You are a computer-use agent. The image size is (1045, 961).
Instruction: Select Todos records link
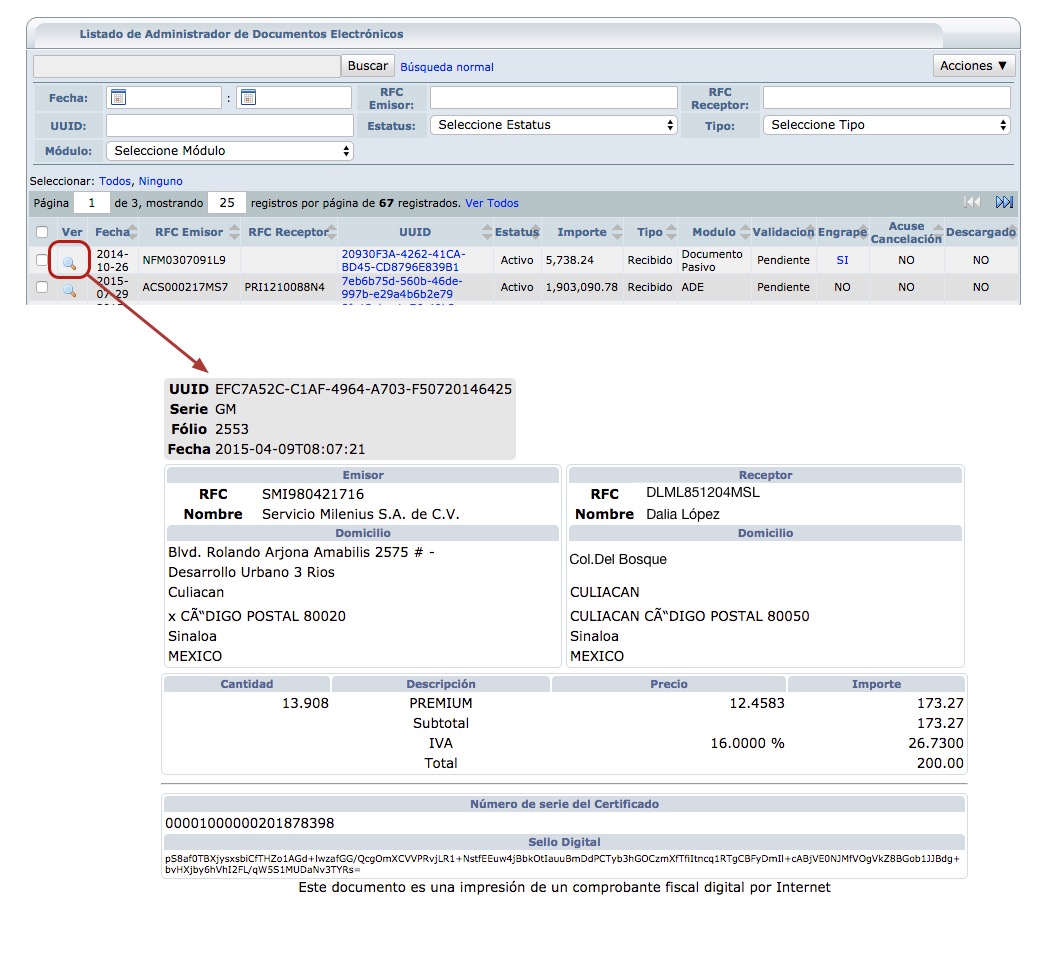(115, 181)
